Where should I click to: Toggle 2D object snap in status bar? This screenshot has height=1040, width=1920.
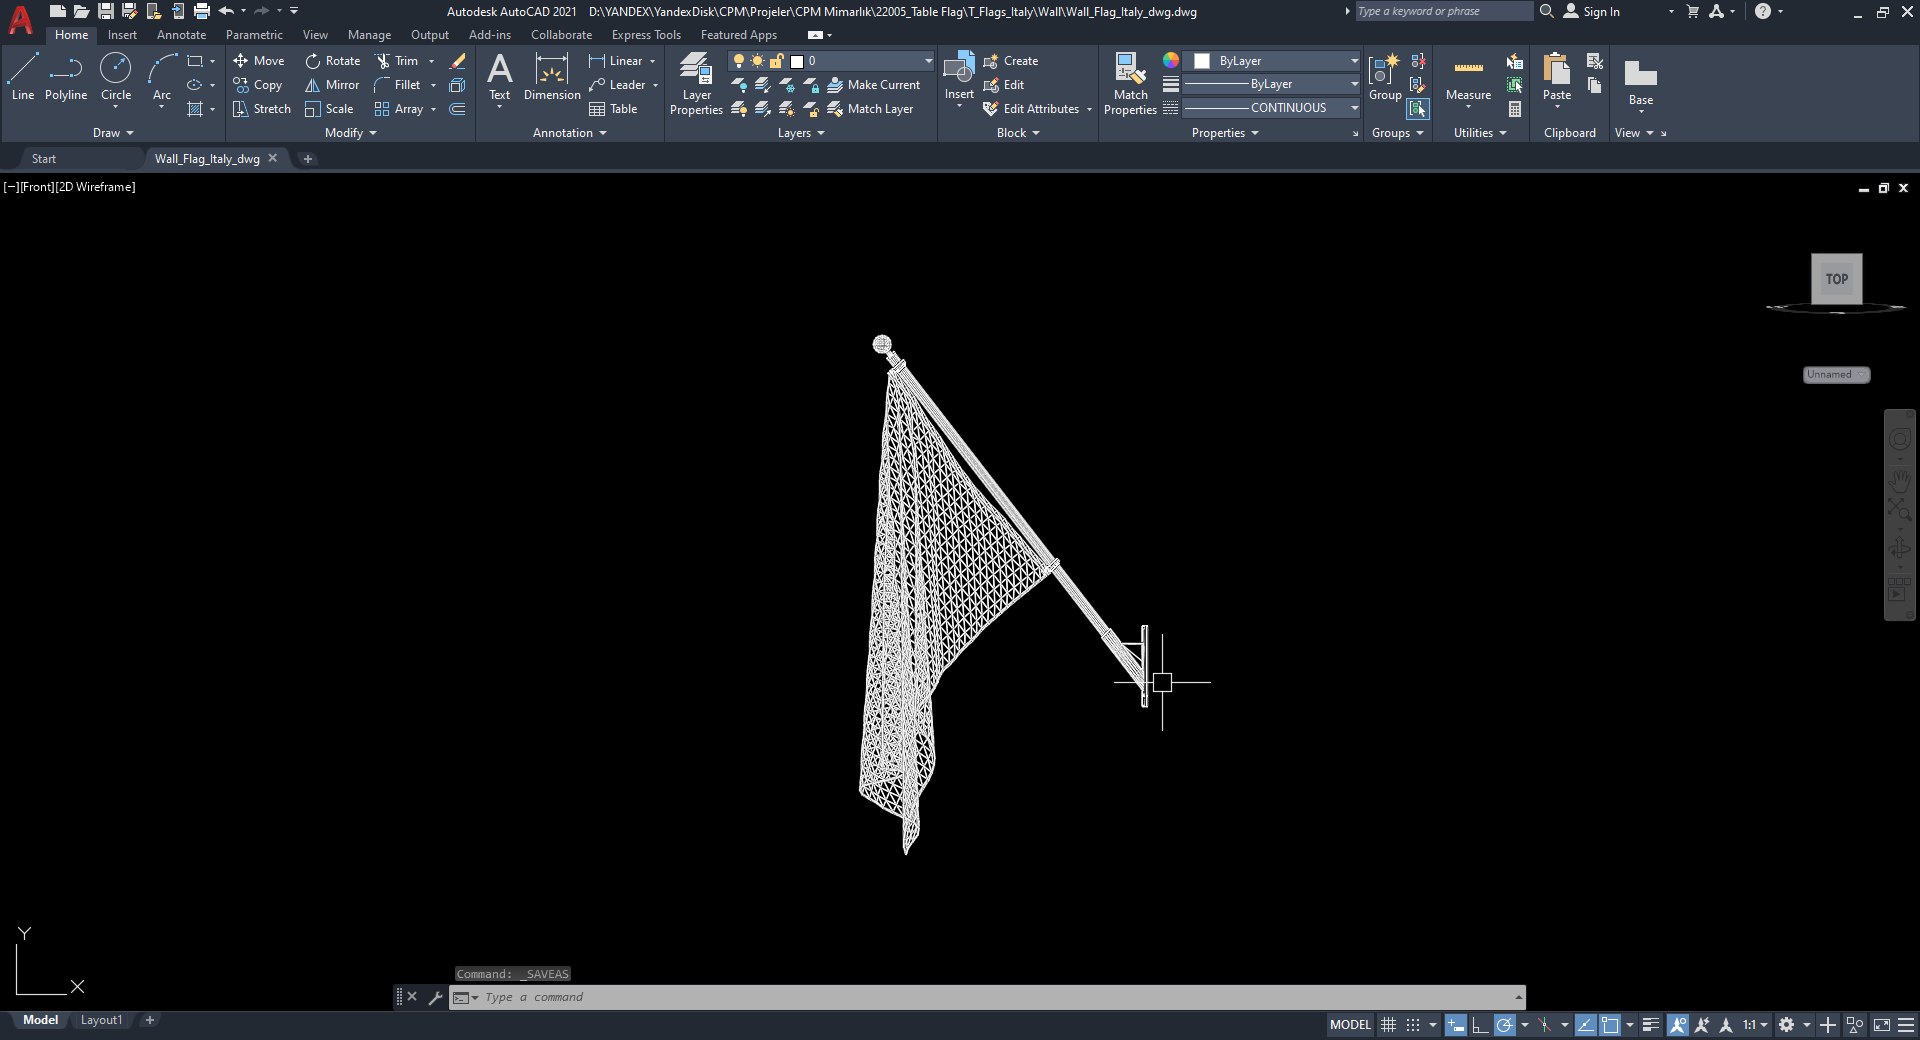[x=1610, y=1025]
